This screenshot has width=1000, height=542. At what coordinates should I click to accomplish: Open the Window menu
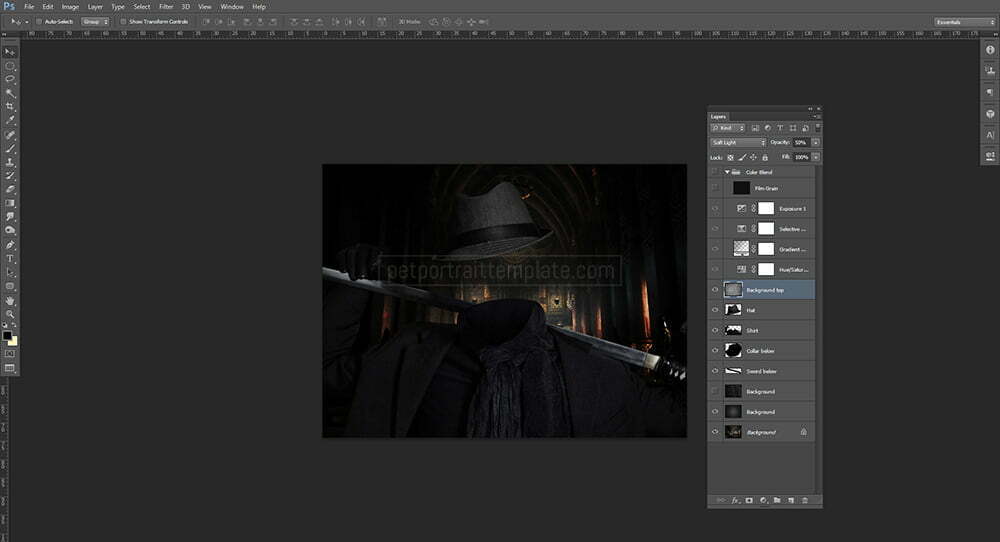231,6
